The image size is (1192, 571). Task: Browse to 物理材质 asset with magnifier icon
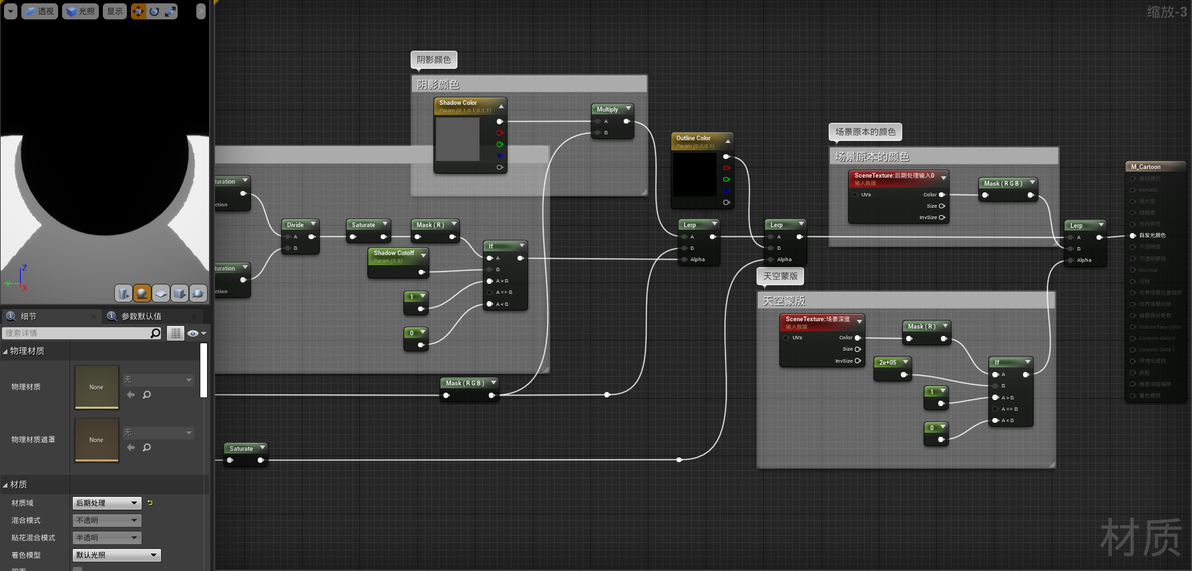pos(147,395)
